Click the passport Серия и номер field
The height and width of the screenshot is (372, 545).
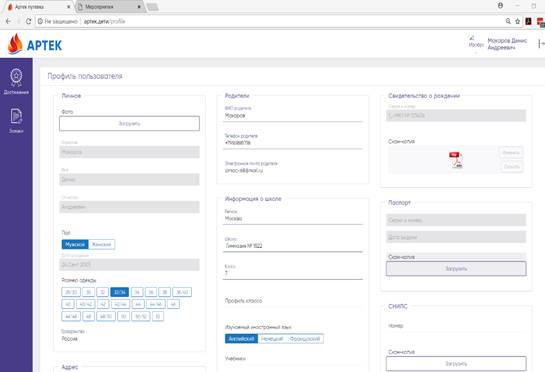(x=456, y=220)
